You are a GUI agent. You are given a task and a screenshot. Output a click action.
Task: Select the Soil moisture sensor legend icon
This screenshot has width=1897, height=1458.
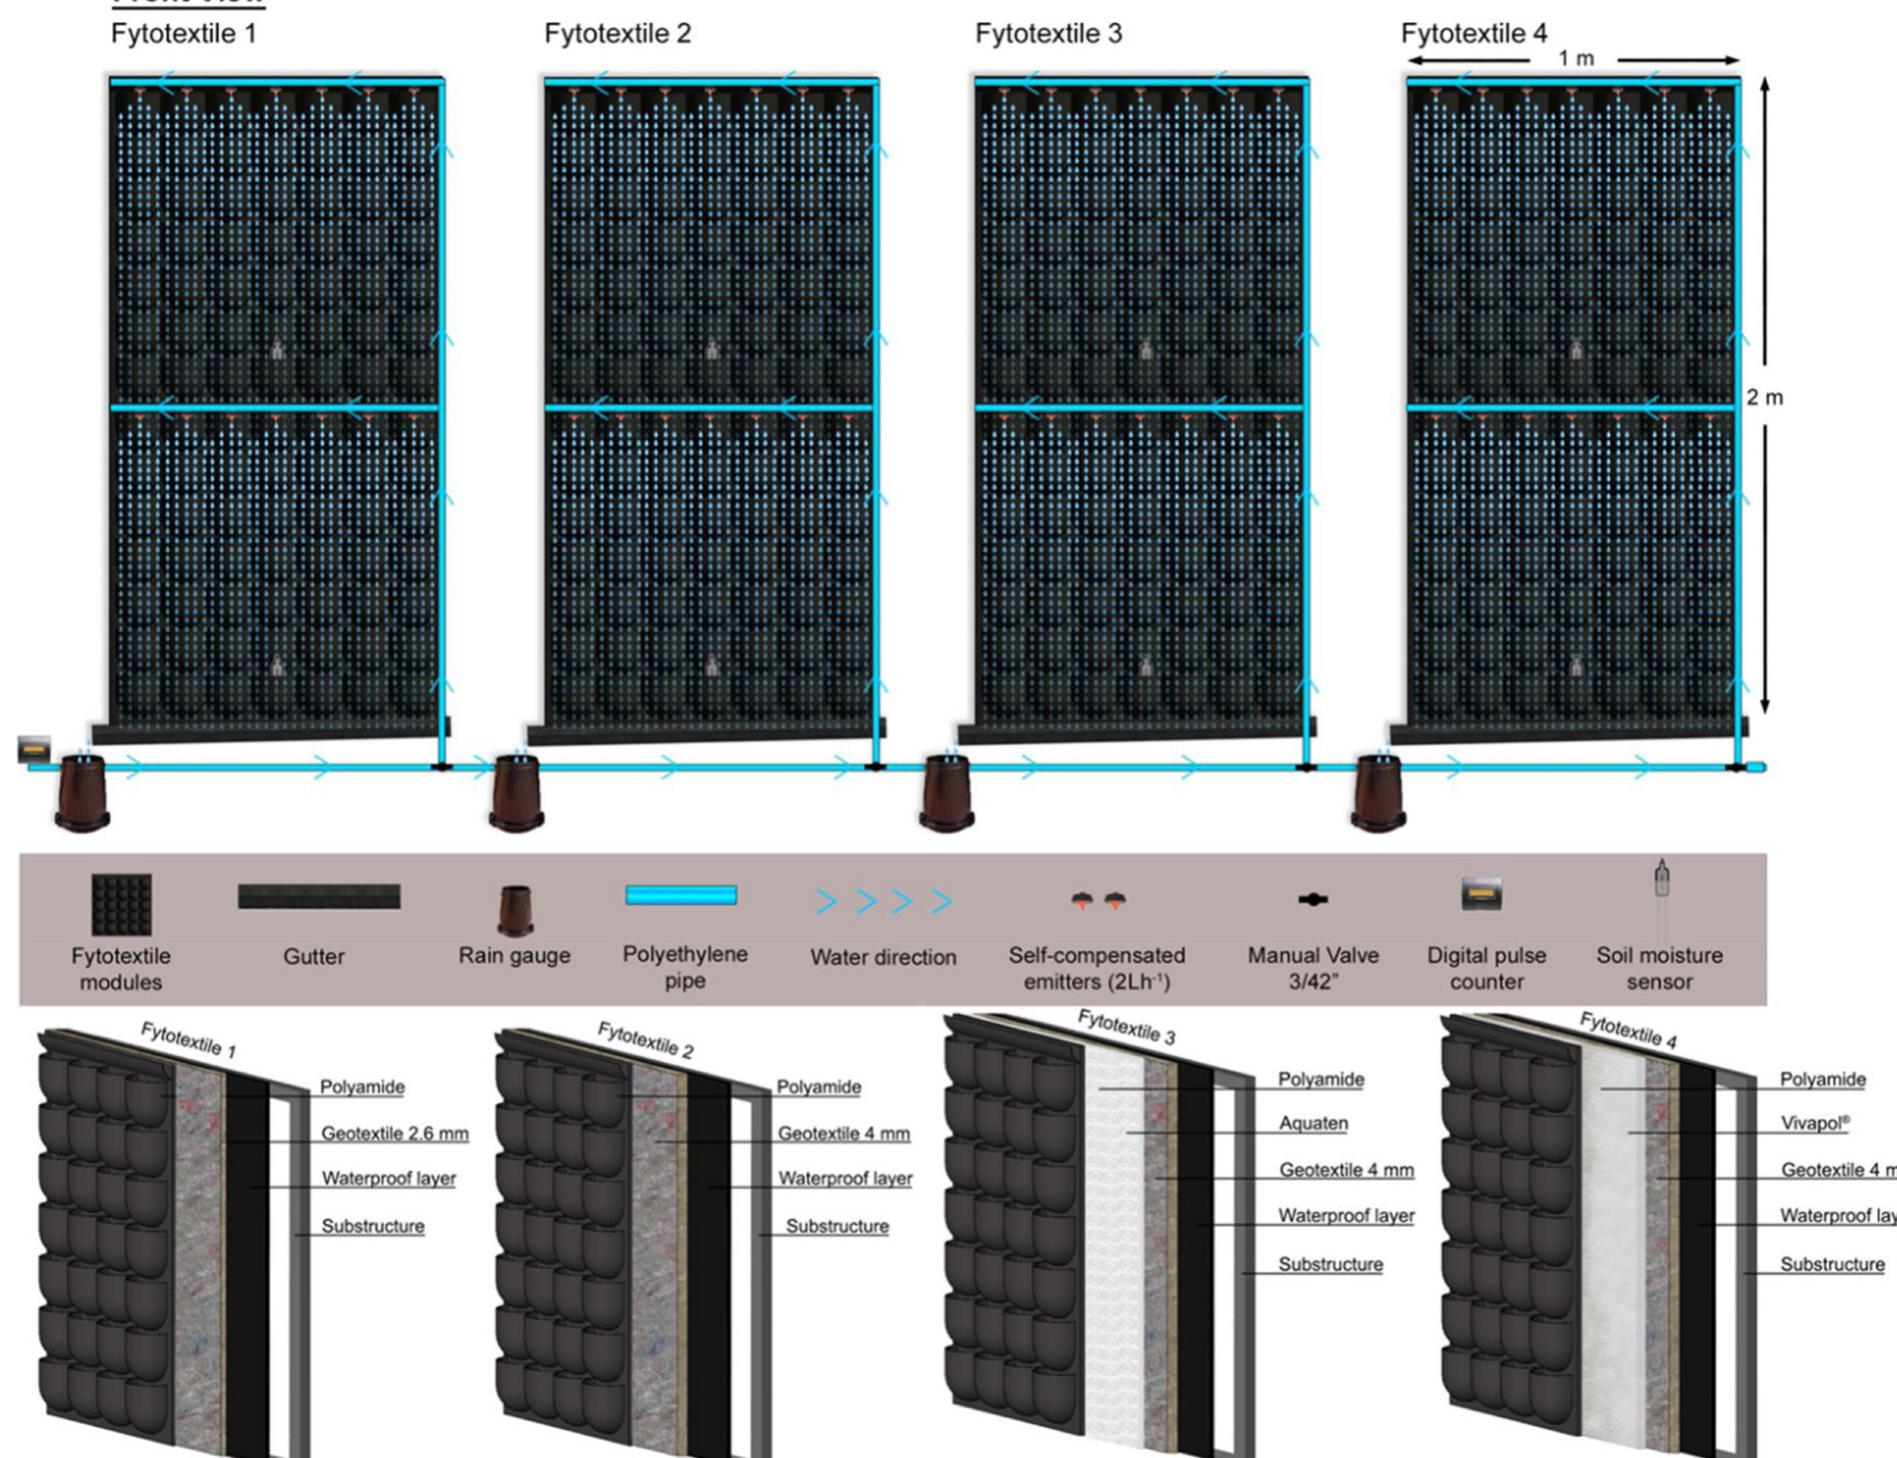pyautogui.click(x=1661, y=882)
